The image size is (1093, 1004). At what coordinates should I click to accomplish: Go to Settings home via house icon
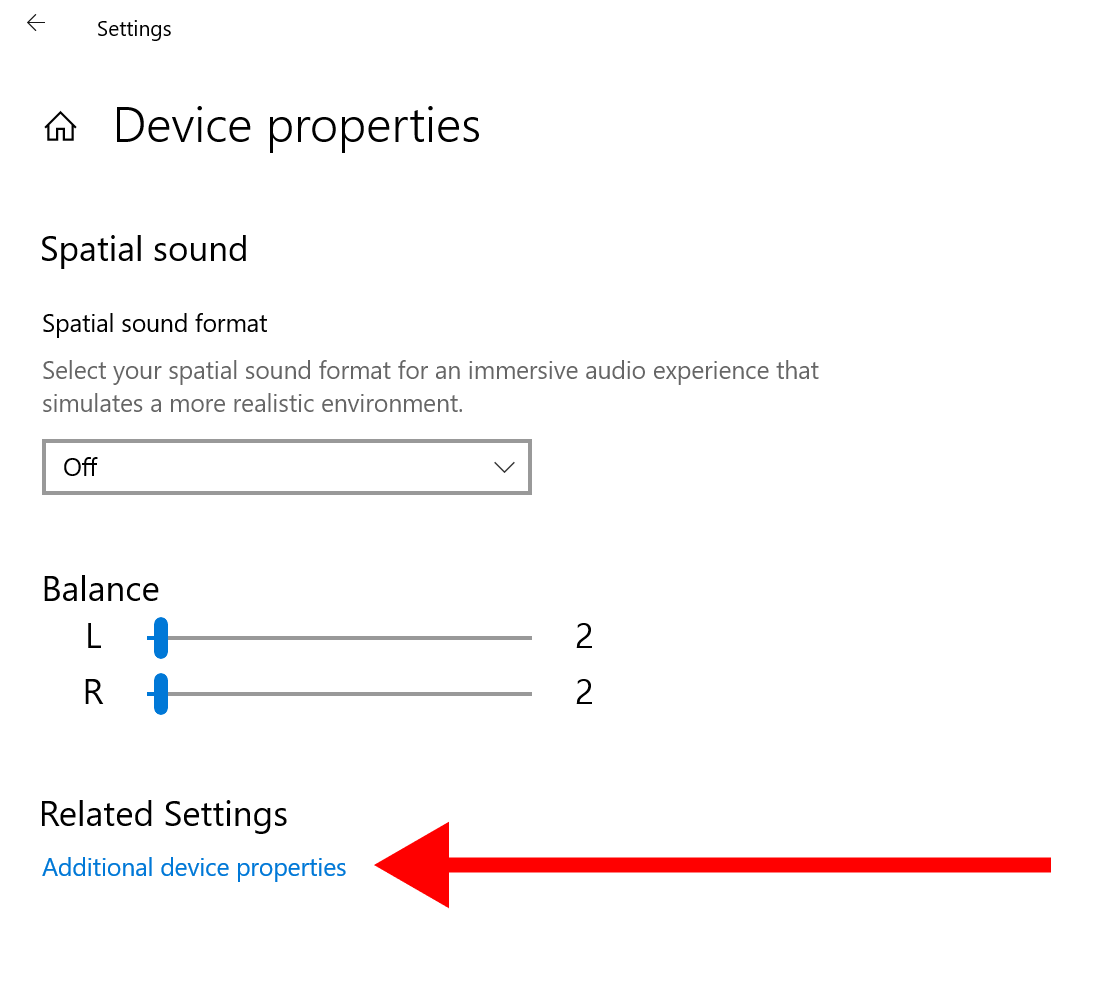(x=61, y=127)
